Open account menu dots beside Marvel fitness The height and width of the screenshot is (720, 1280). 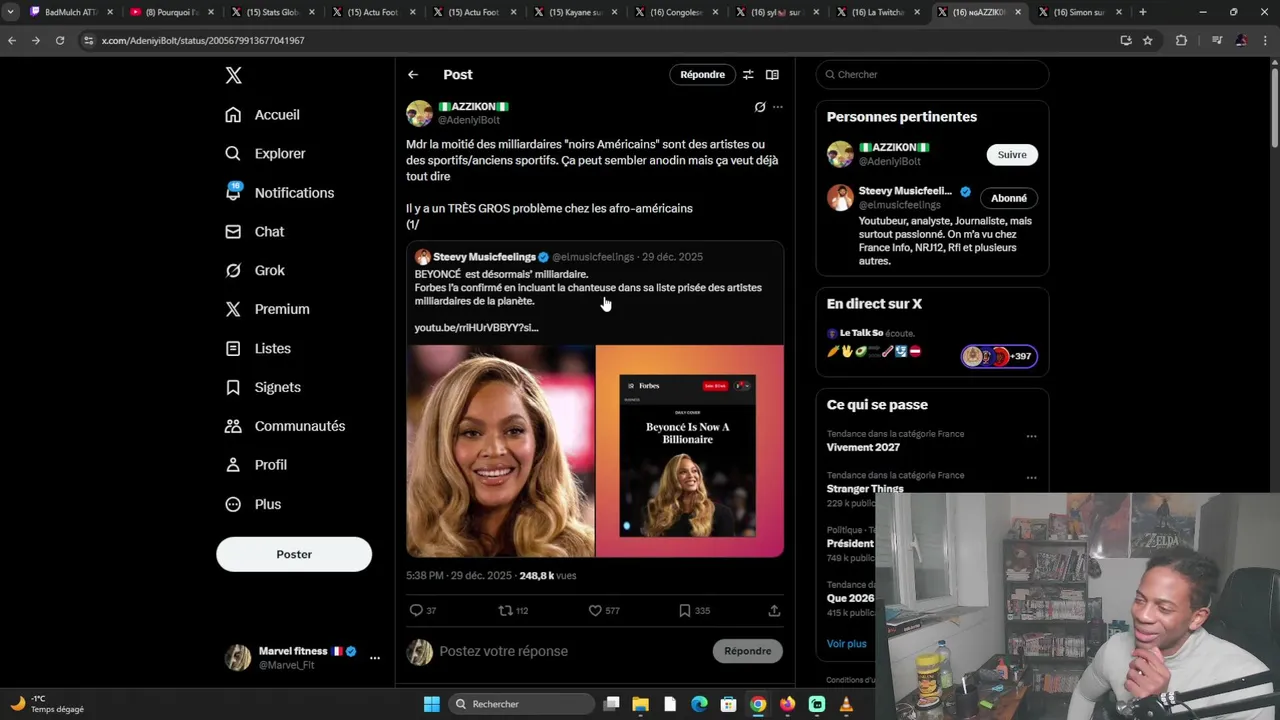point(375,658)
